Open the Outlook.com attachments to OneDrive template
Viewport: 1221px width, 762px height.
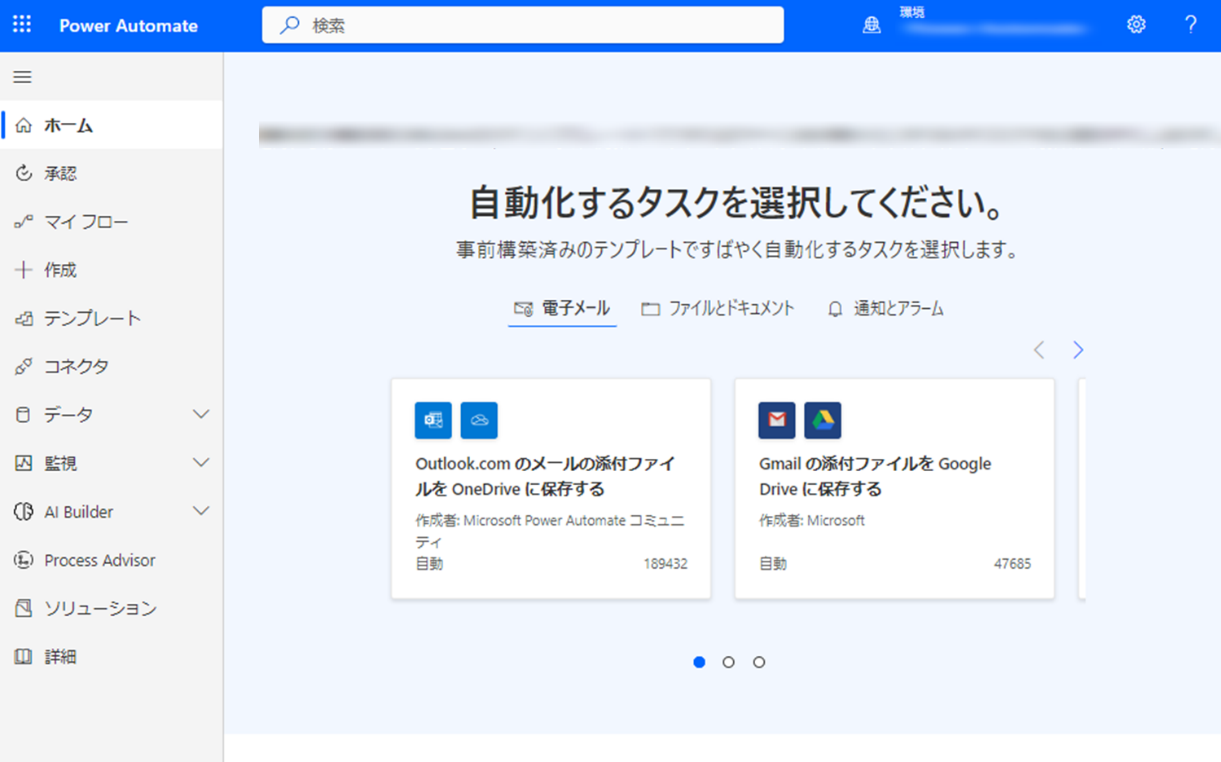click(551, 489)
